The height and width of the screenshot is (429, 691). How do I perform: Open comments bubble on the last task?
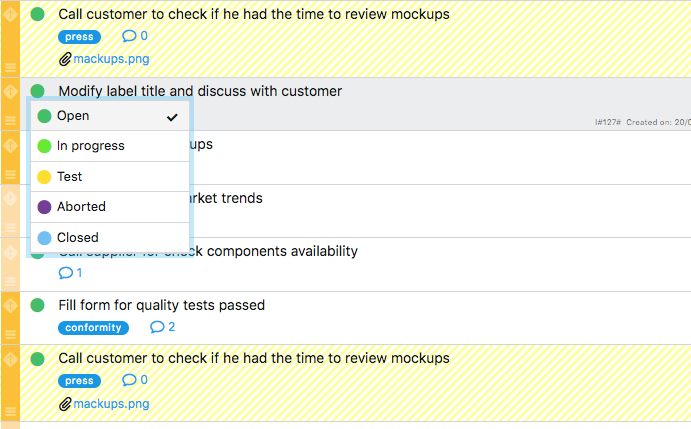134,380
